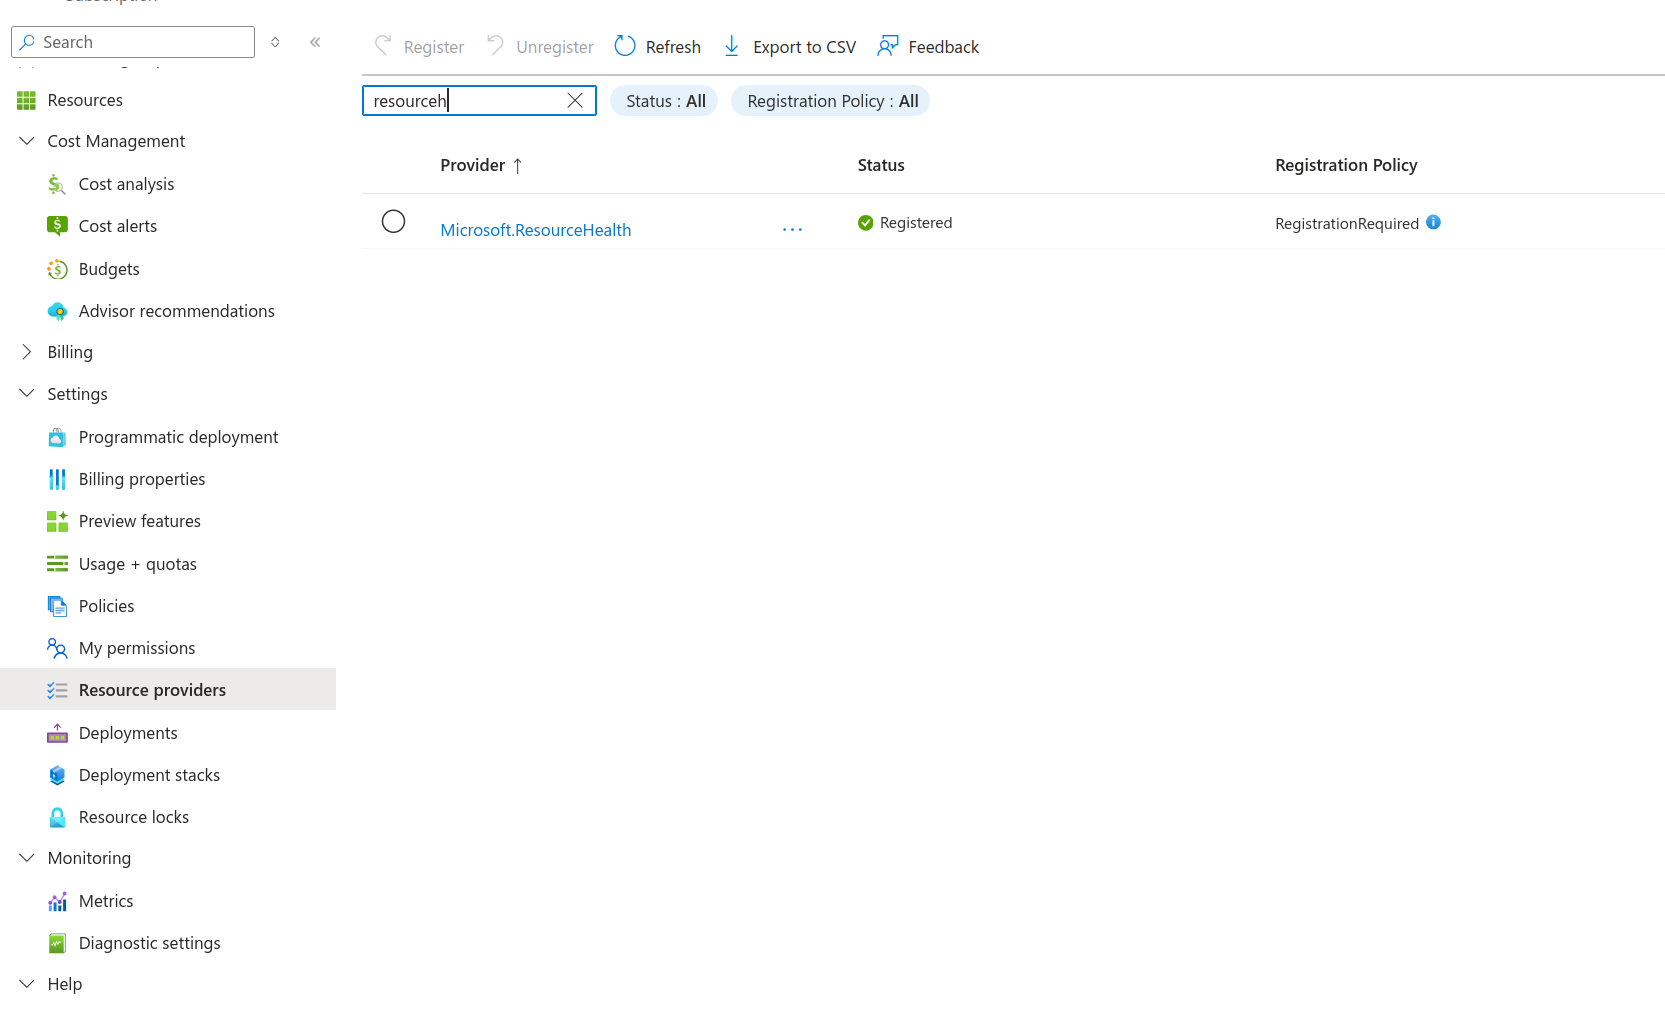Click the Advisor recommendations cloud icon

[x=57, y=311]
